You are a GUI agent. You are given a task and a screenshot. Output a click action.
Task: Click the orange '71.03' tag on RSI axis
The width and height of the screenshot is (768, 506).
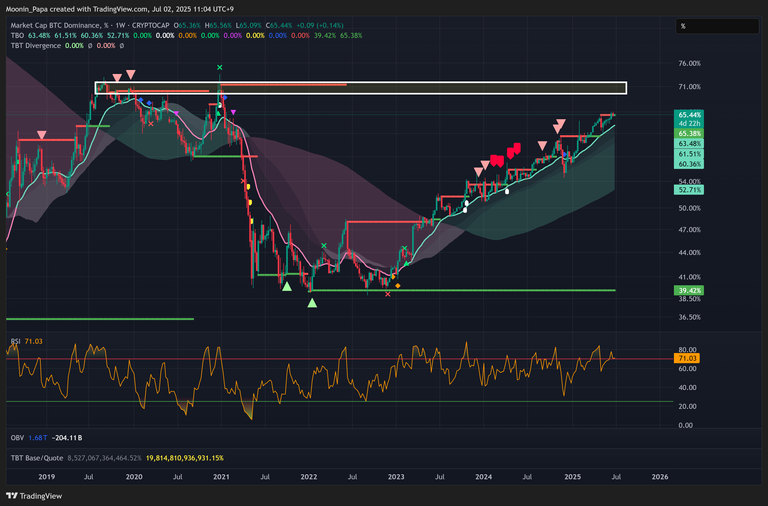tap(687, 359)
